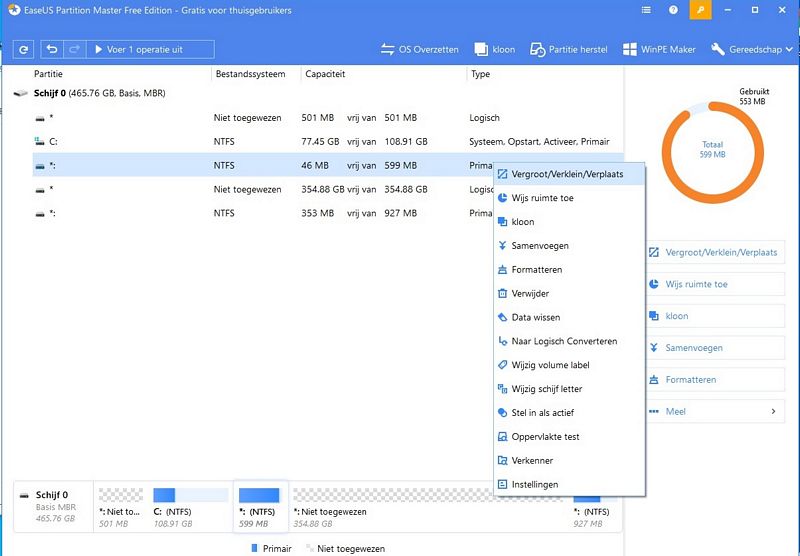Undo the last operation
This screenshot has height=556, width=800.
pyautogui.click(x=52, y=49)
